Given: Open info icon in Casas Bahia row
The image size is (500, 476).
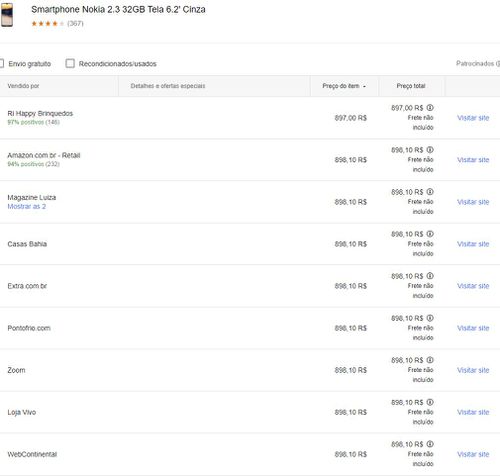Looking at the screenshot, I should [430, 234].
